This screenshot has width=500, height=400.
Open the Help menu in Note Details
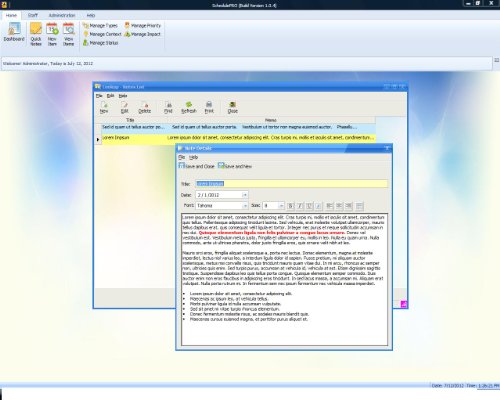click(x=194, y=157)
